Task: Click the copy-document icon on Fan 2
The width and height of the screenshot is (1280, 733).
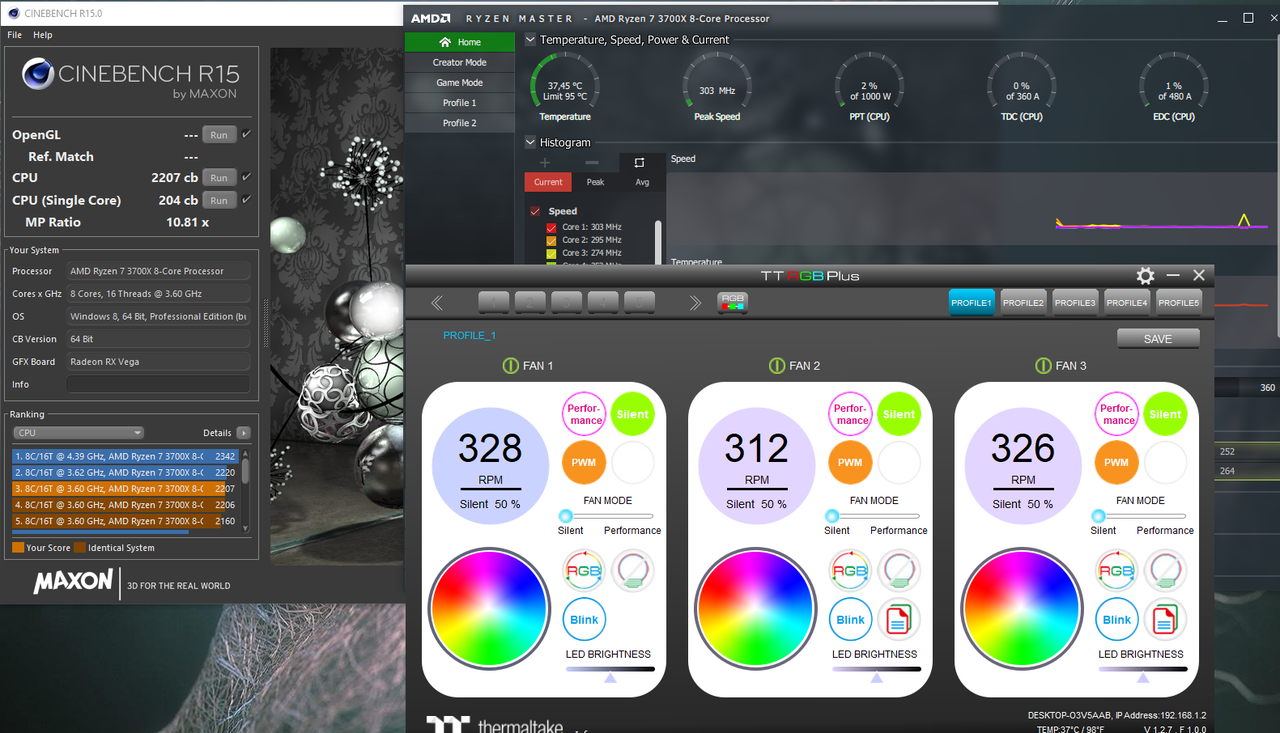Action: (899, 619)
